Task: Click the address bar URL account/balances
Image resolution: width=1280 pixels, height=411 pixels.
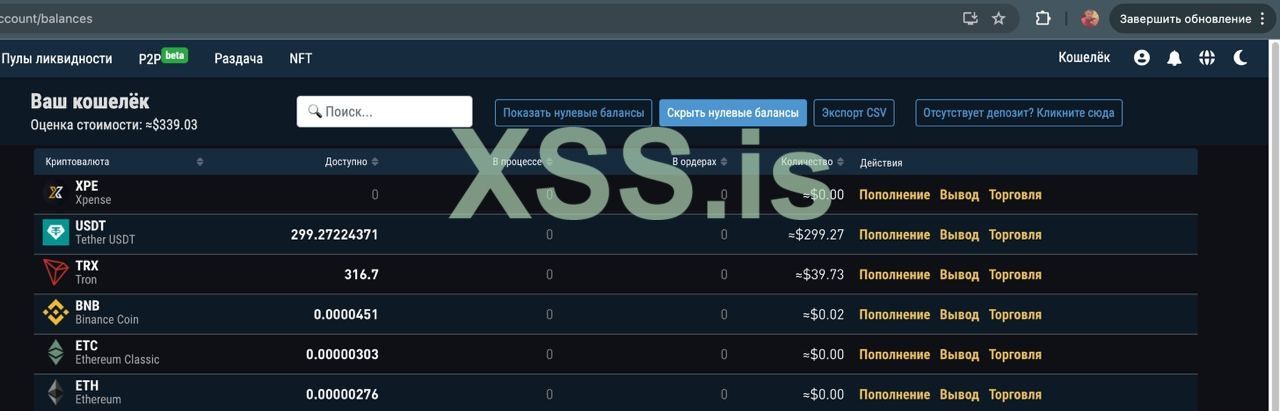Action: point(46,18)
